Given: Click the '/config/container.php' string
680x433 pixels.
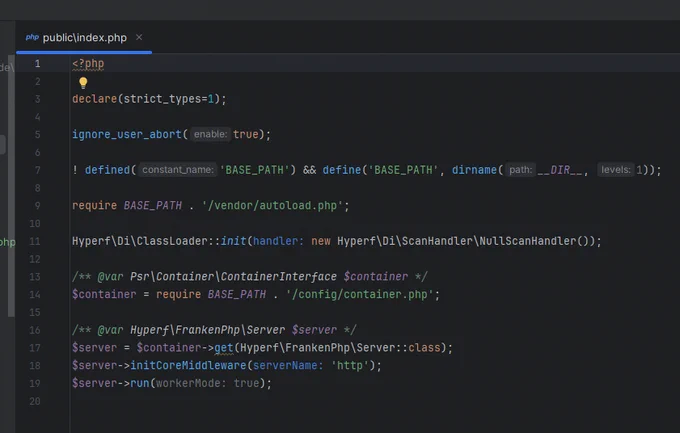Looking at the screenshot, I should (360, 295).
